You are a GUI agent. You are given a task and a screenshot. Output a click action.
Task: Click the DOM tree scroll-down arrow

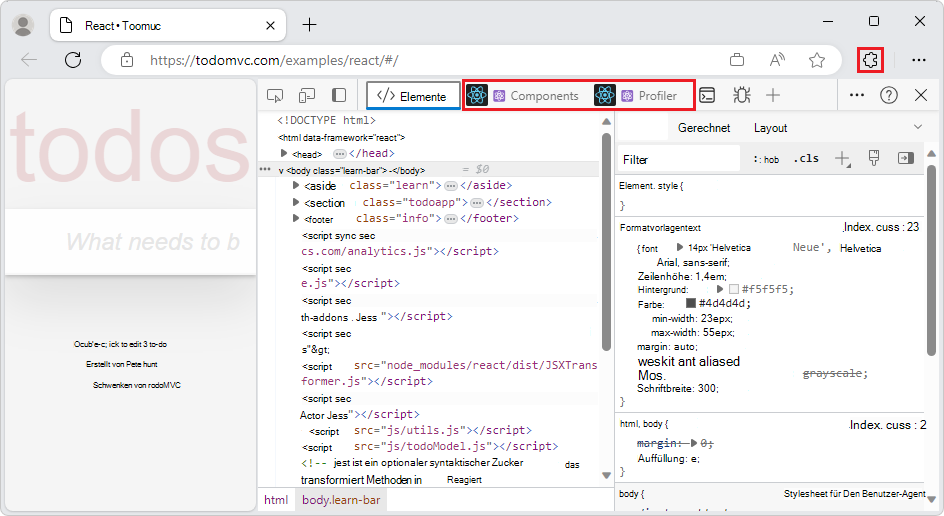click(606, 475)
